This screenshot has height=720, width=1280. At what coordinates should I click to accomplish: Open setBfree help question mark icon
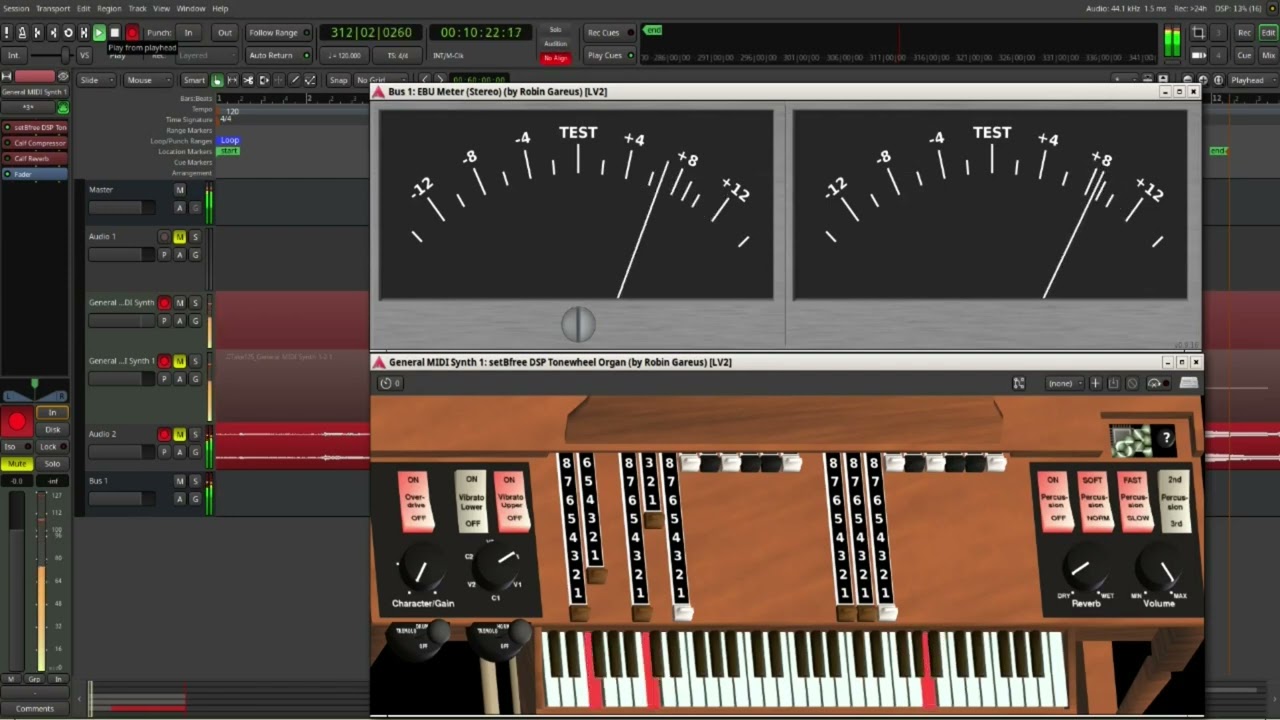pos(1165,438)
